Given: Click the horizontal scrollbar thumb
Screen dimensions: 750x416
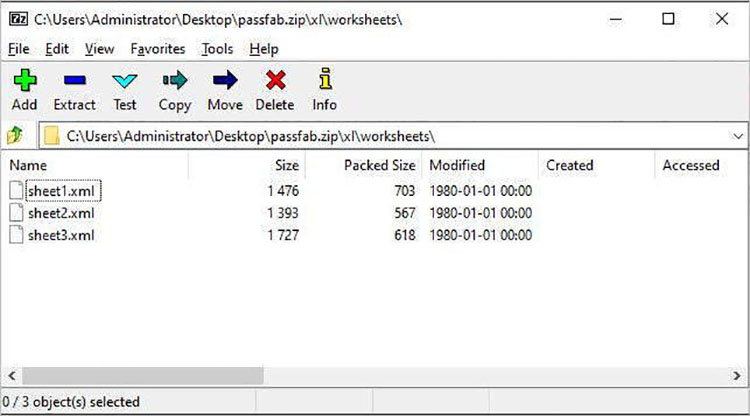Looking at the screenshot, I should [143, 376].
